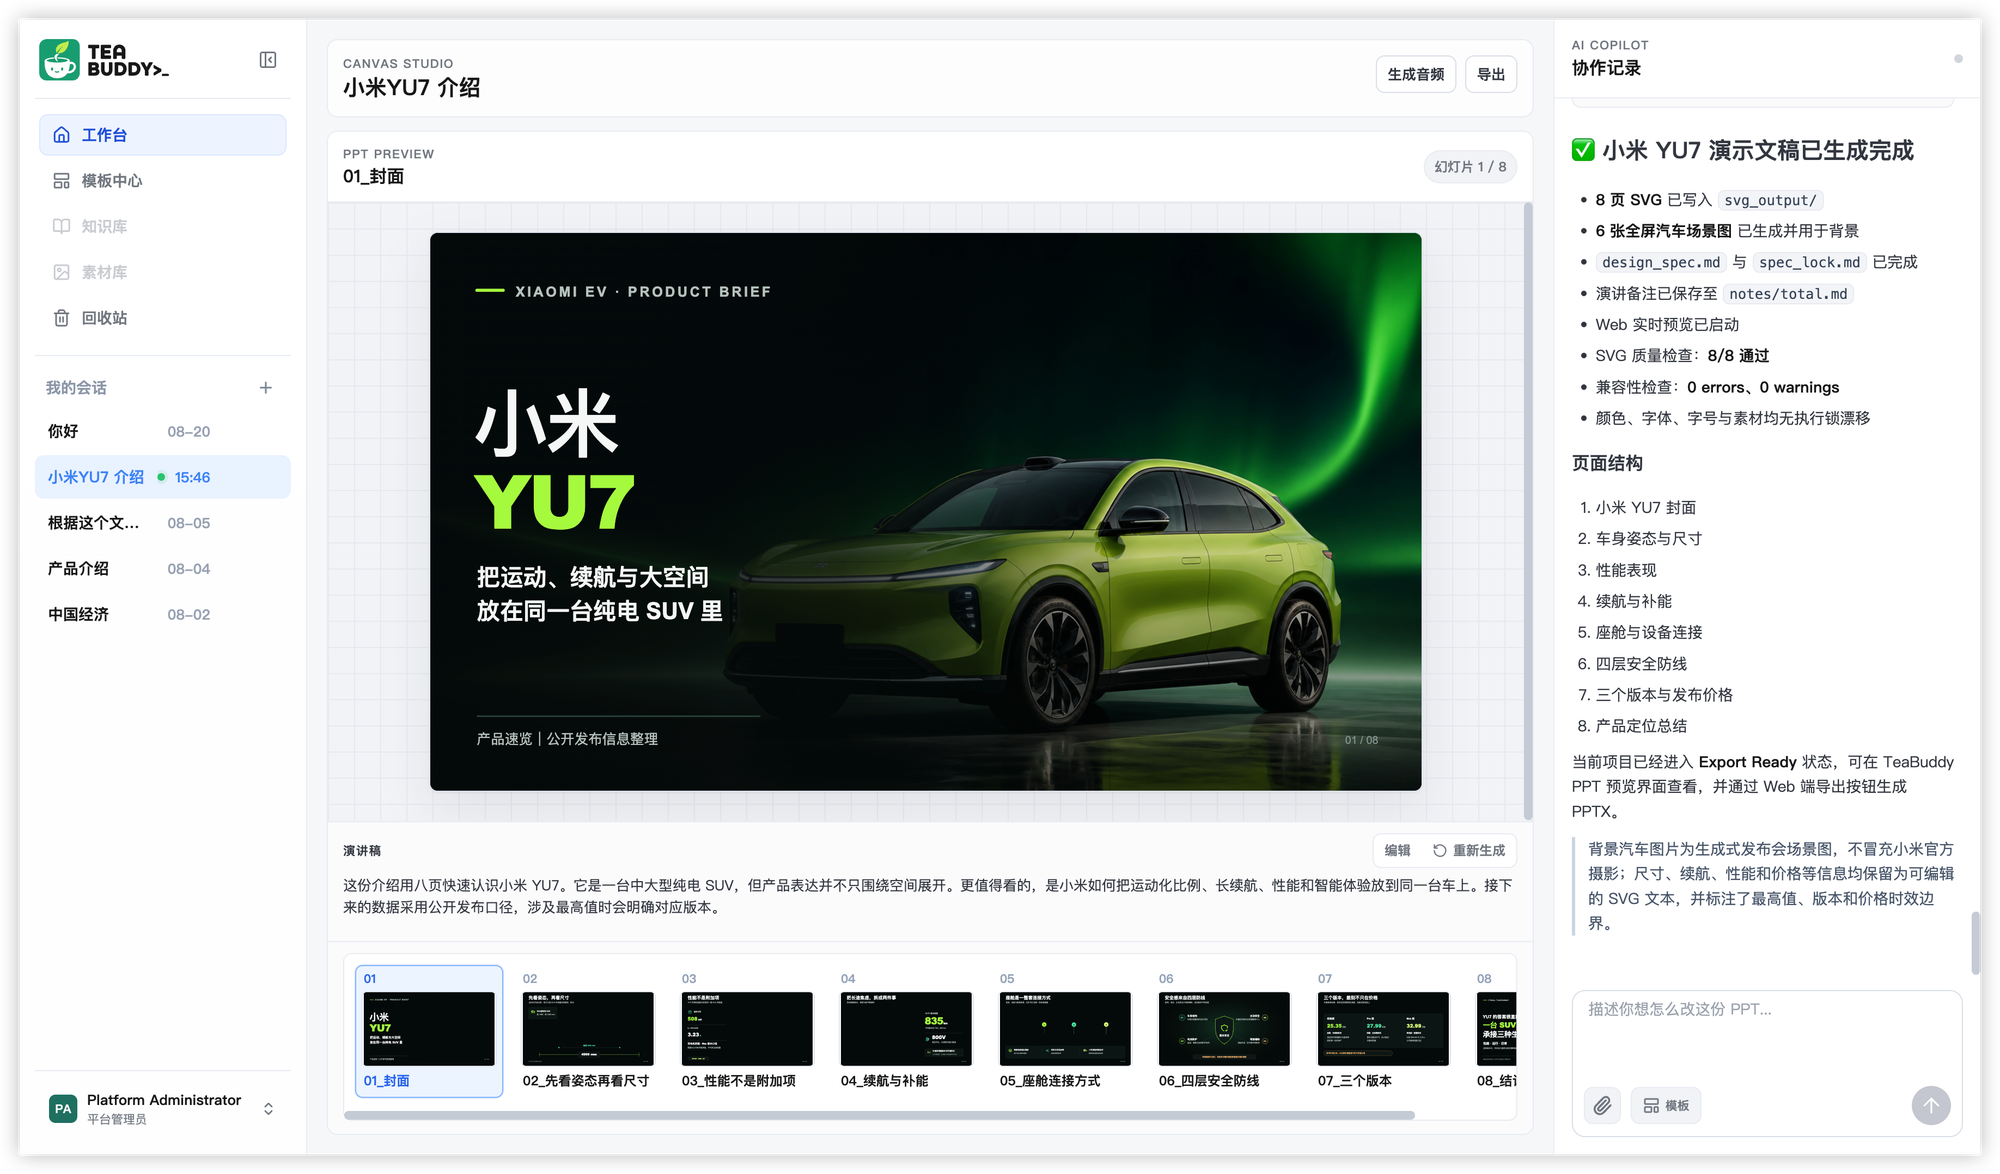Select thumbnail 05_座舱连接方式
The height and width of the screenshot is (1174, 2000).
click(1065, 1031)
